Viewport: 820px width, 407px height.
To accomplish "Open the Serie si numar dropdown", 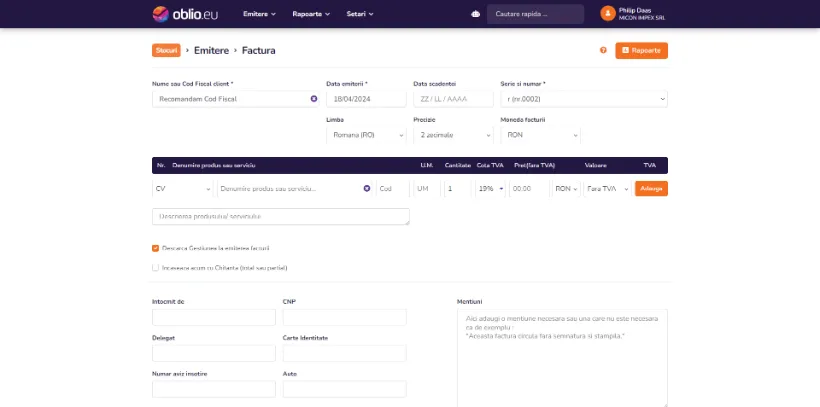I will 584,99.
